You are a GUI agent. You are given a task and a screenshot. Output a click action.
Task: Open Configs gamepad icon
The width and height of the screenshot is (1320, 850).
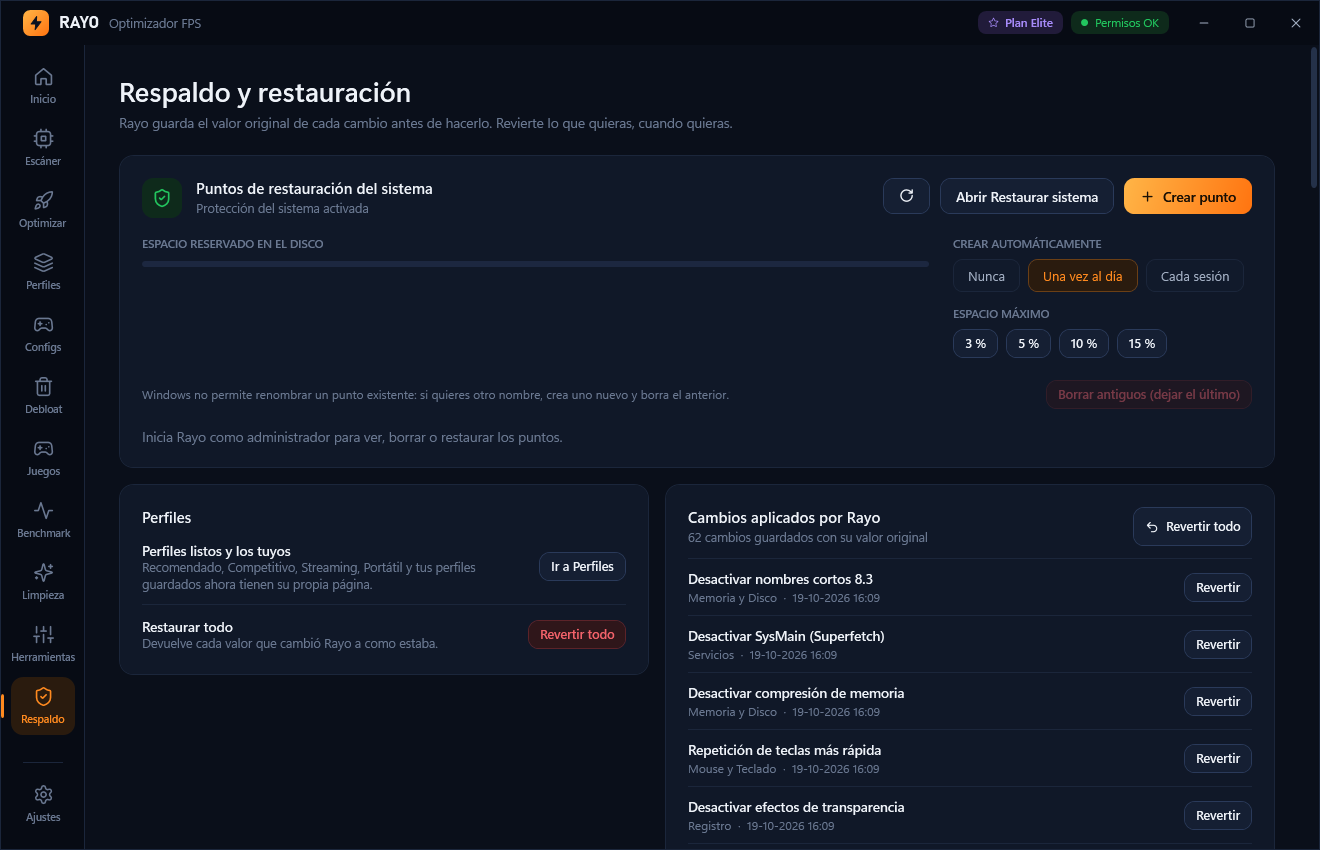tap(43, 325)
